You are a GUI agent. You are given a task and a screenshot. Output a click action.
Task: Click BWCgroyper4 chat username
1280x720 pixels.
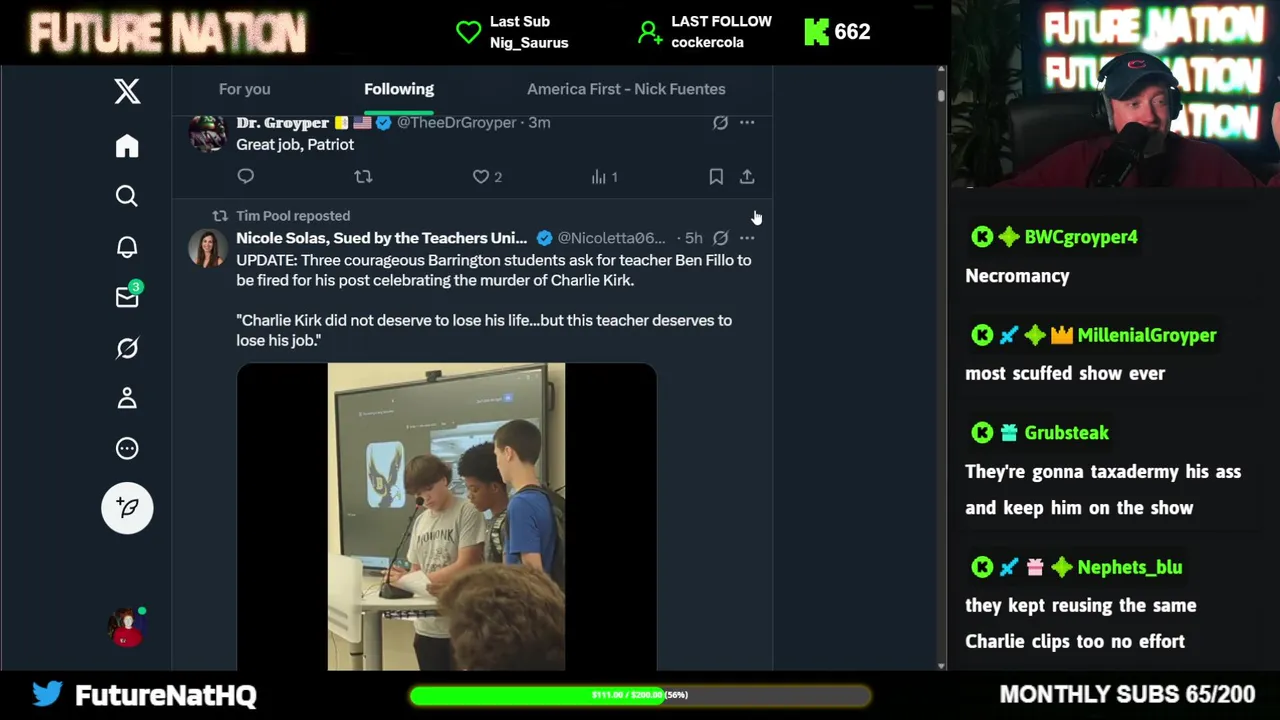click(x=1081, y=237)
